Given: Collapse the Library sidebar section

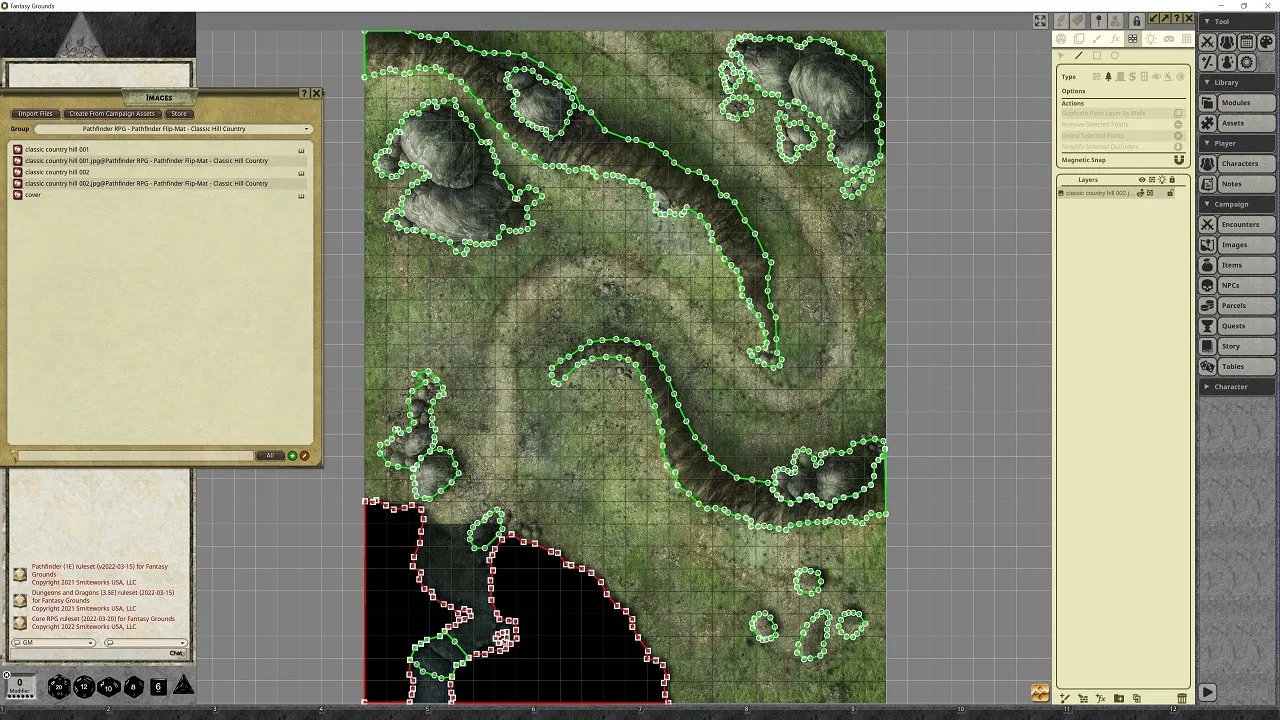Looking at the screenshot, I should [1239, 82].
